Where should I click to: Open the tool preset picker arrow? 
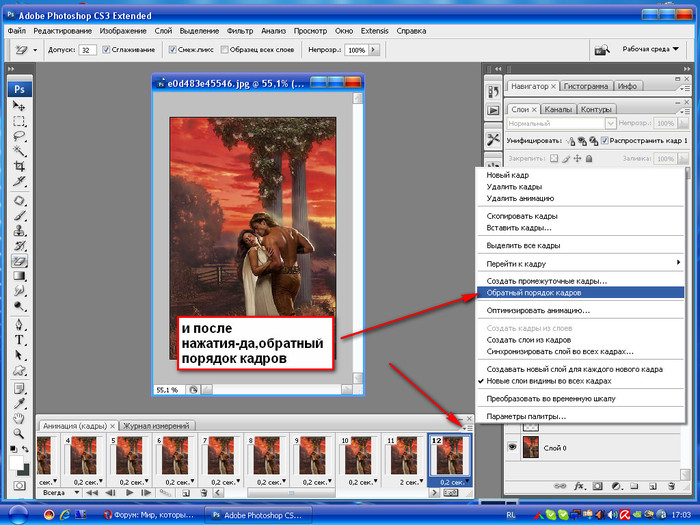point(35,50)
